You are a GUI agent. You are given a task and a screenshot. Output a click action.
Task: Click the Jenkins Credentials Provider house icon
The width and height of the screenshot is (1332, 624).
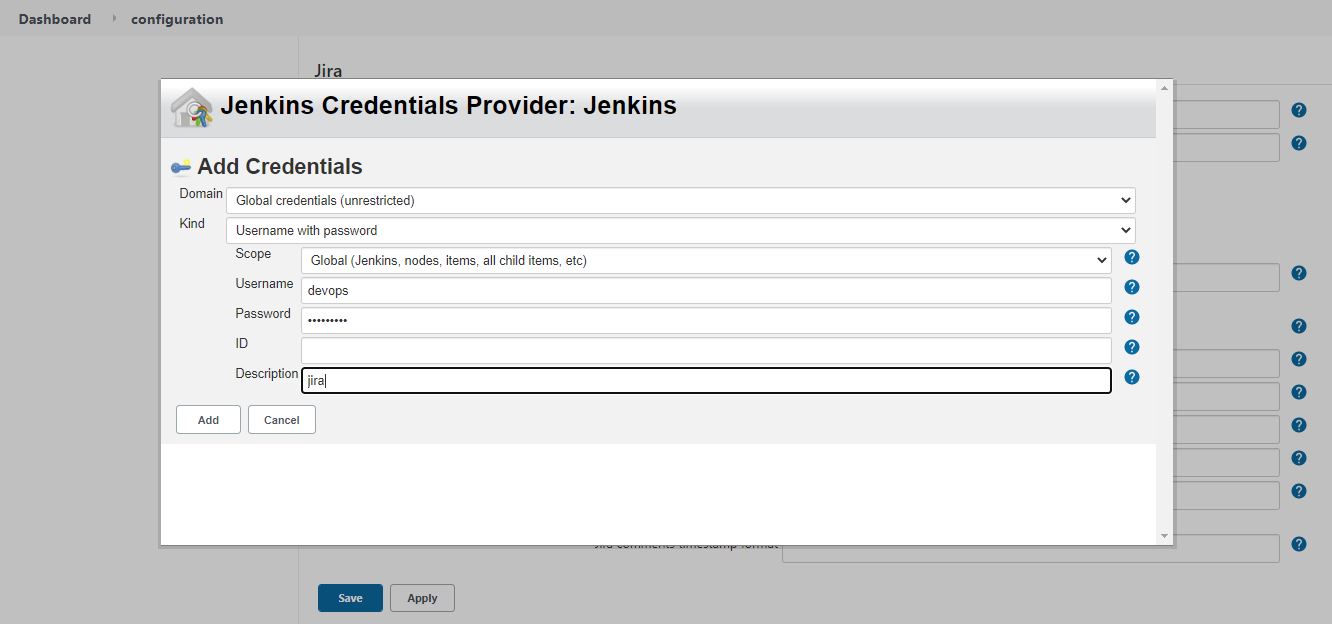point(191,107)
